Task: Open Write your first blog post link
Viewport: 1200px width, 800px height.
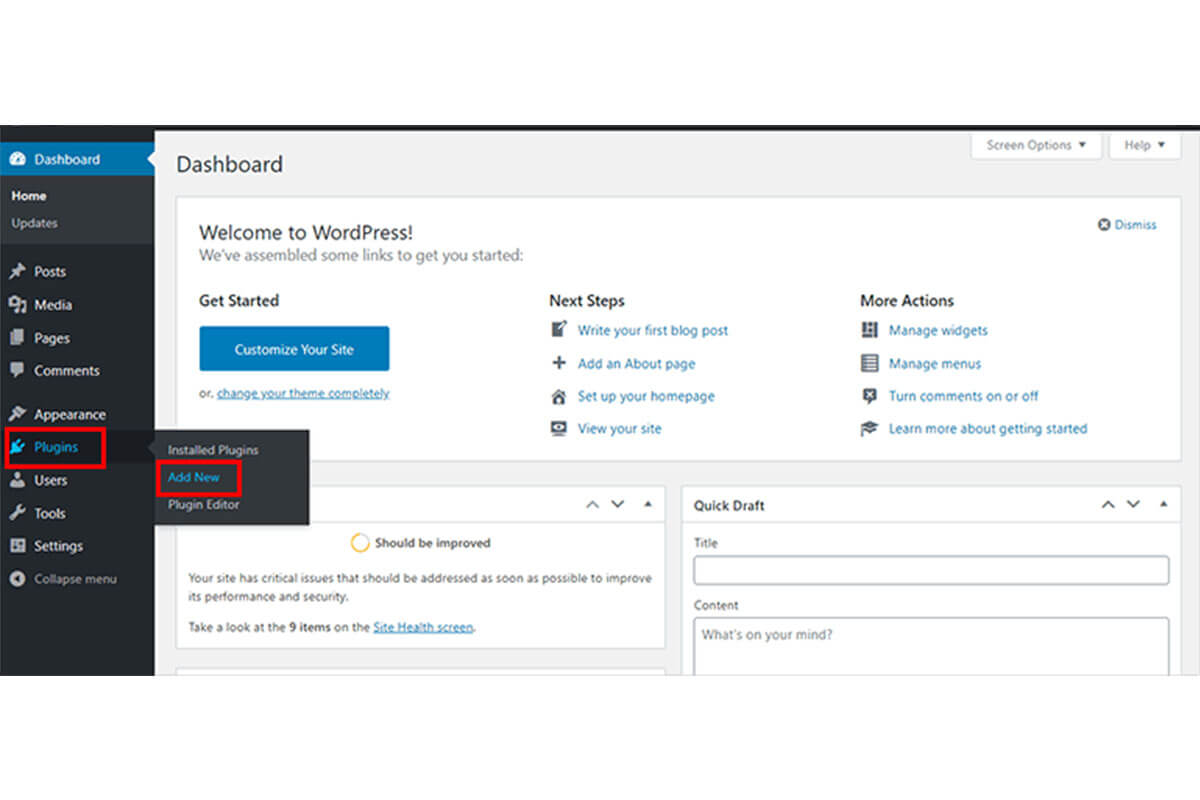Action: click(x=653, y=330)
